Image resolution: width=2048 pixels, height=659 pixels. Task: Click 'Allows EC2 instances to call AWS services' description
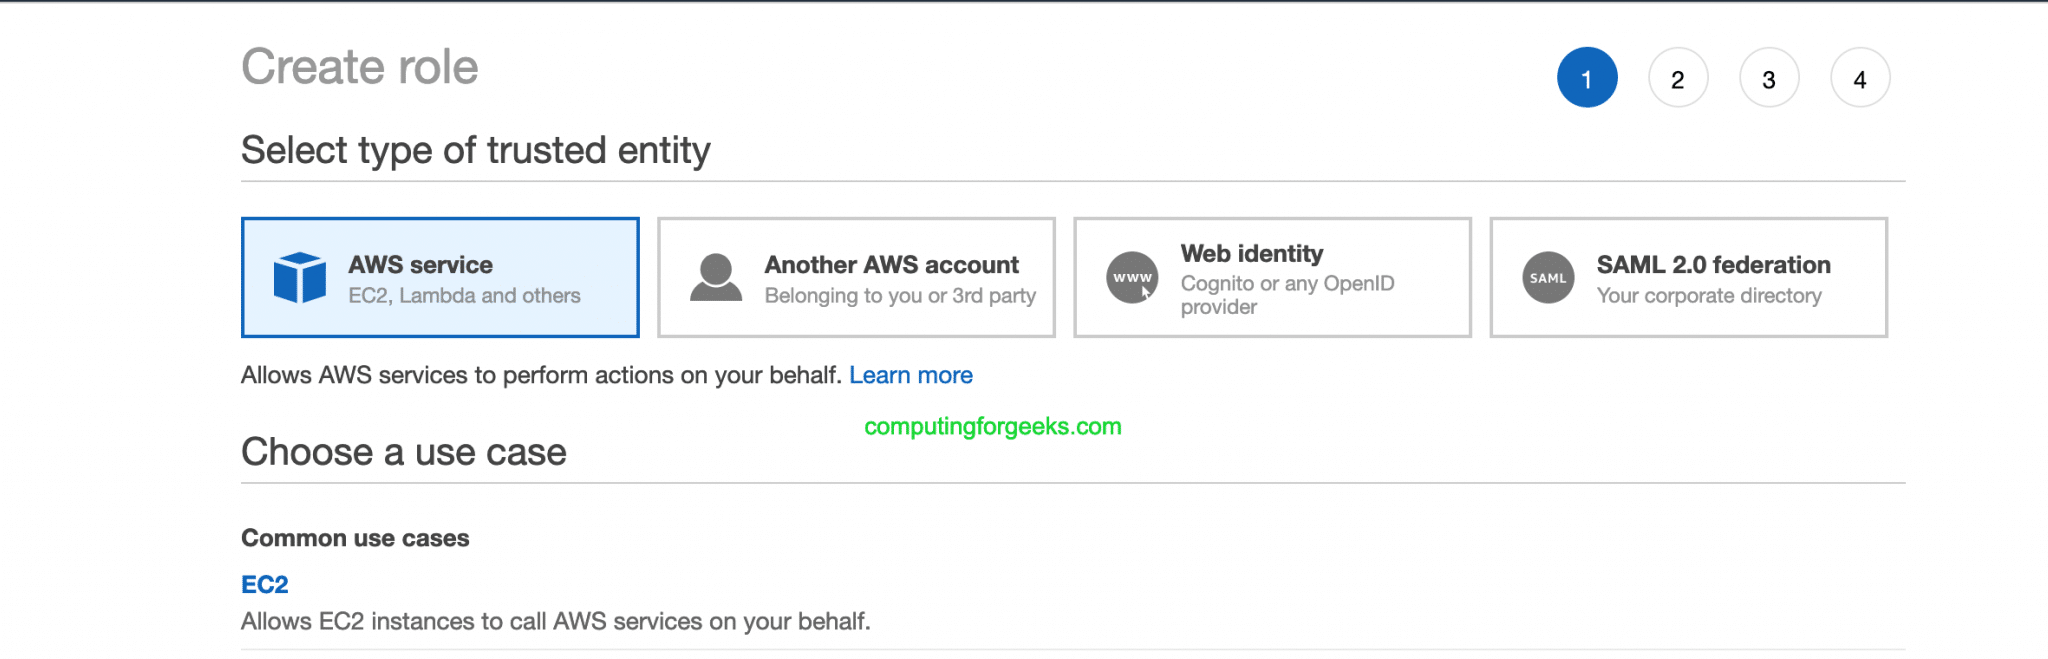click(x=555, y=621)
